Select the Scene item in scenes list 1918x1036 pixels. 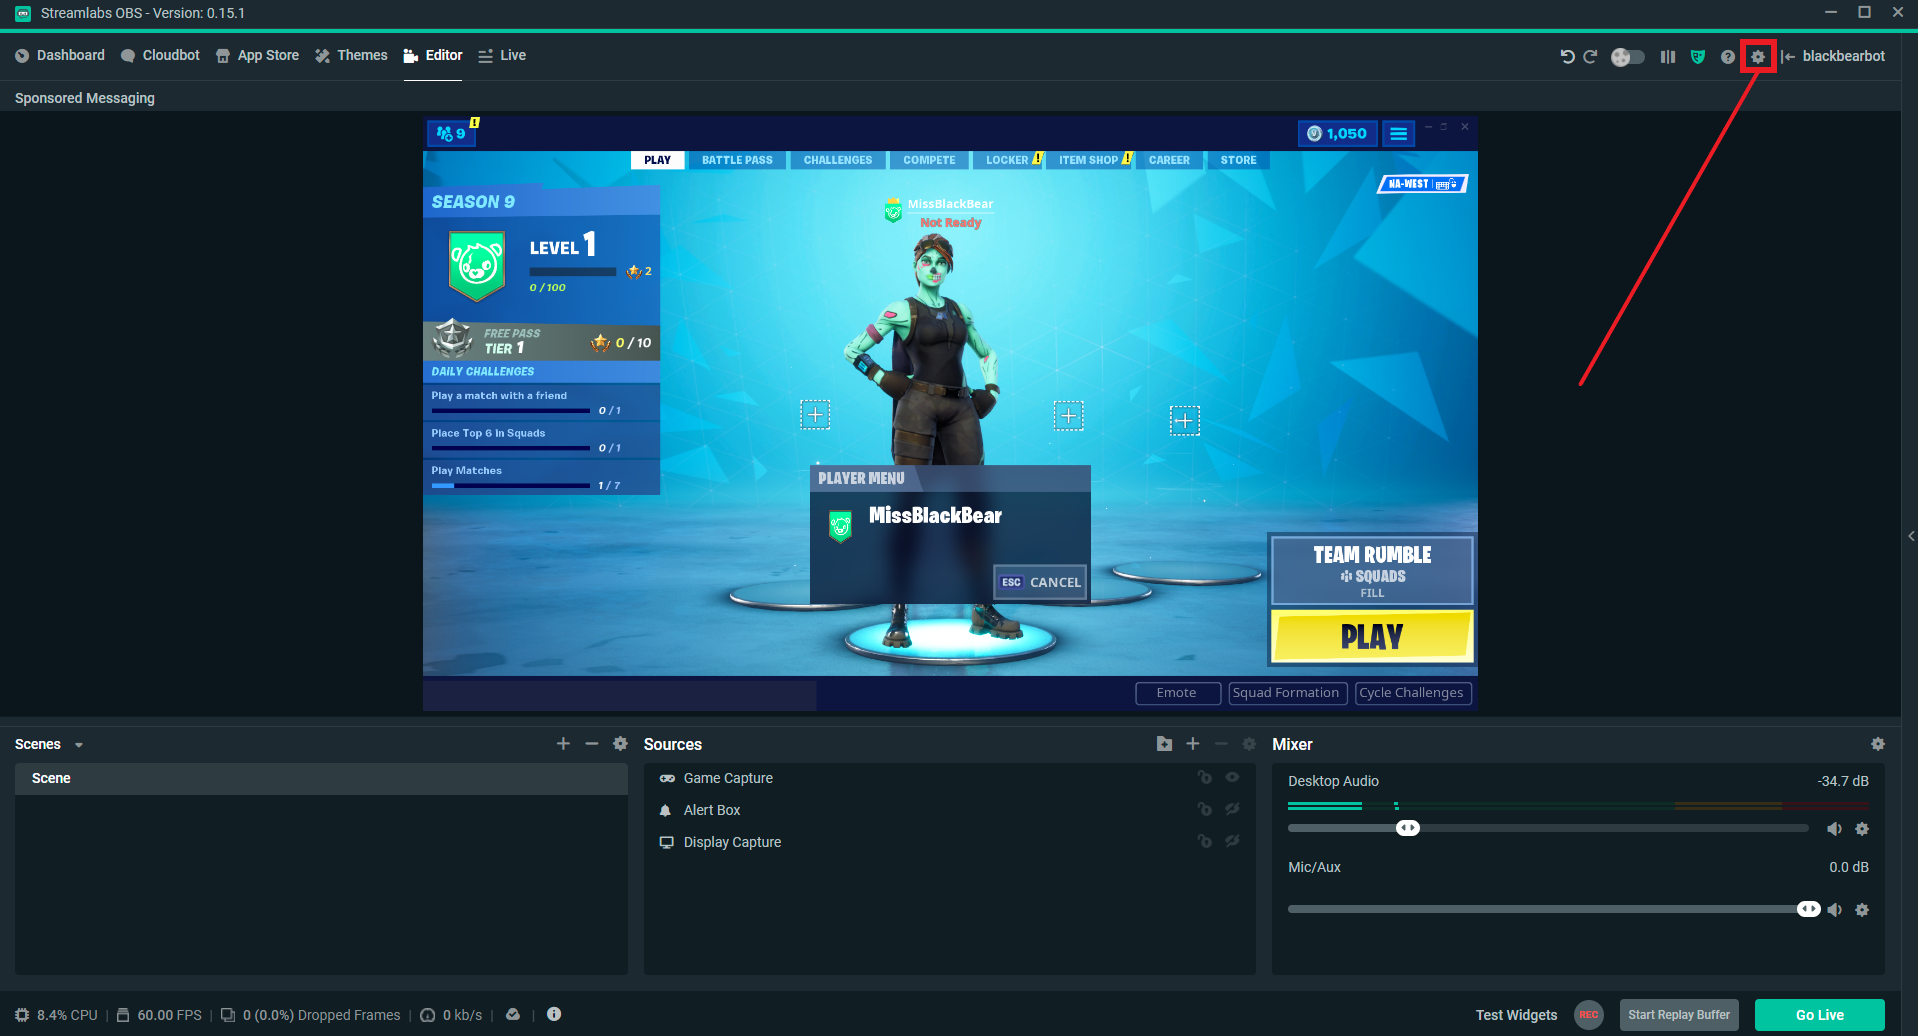pyautogui.click(x=321, y=779)
